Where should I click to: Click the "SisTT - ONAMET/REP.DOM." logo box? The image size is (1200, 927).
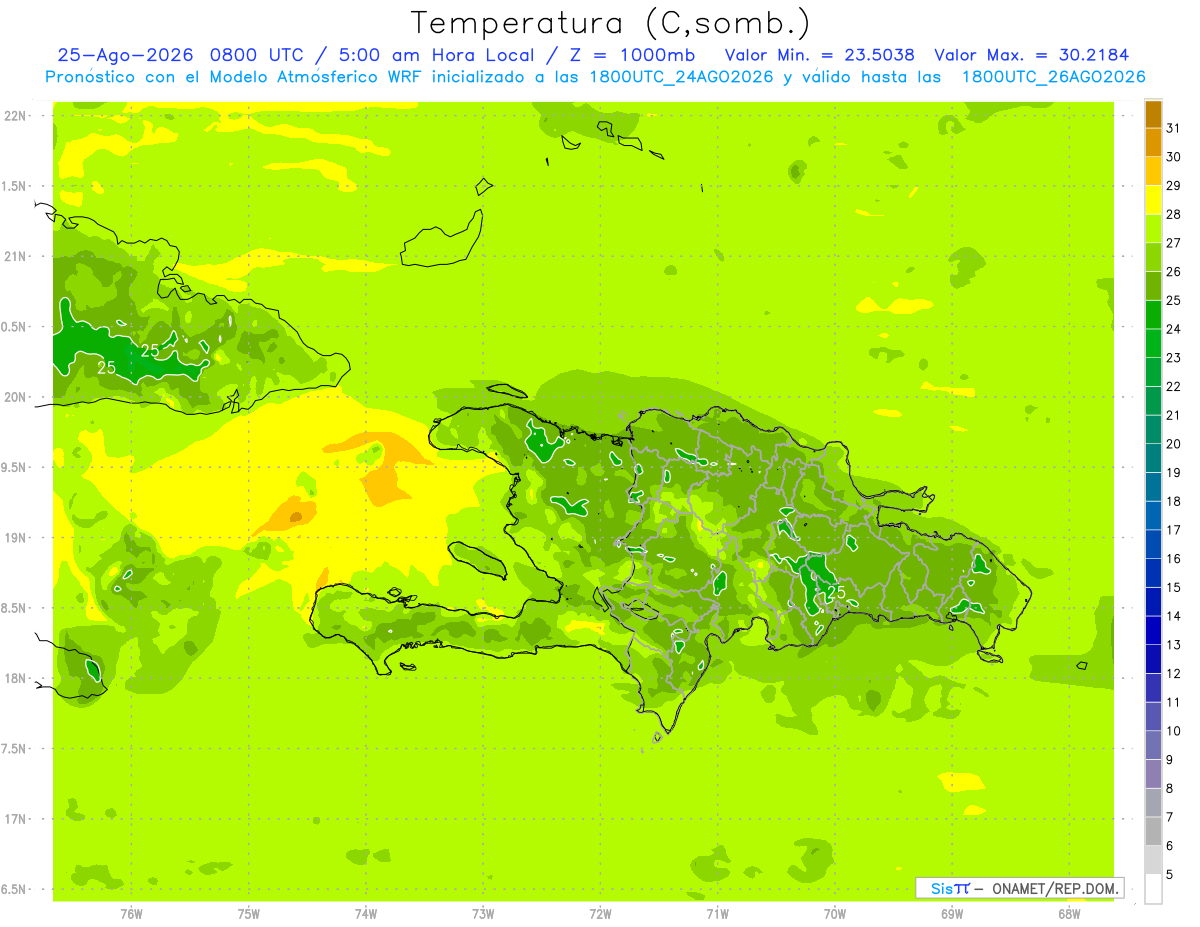coord(1019,888)
